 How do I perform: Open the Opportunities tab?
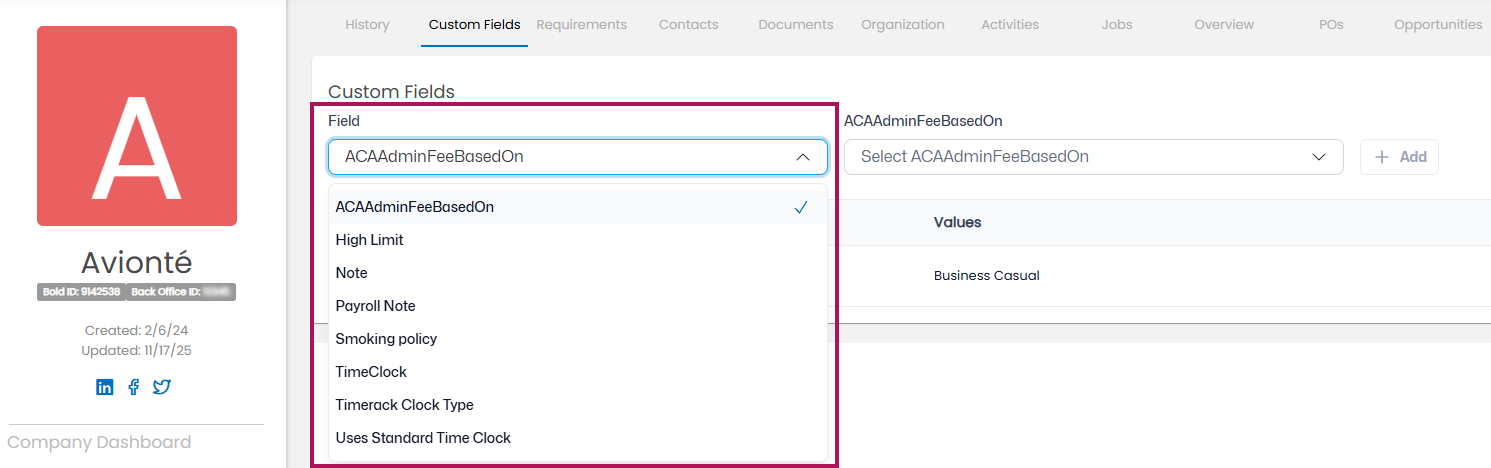1438,25
